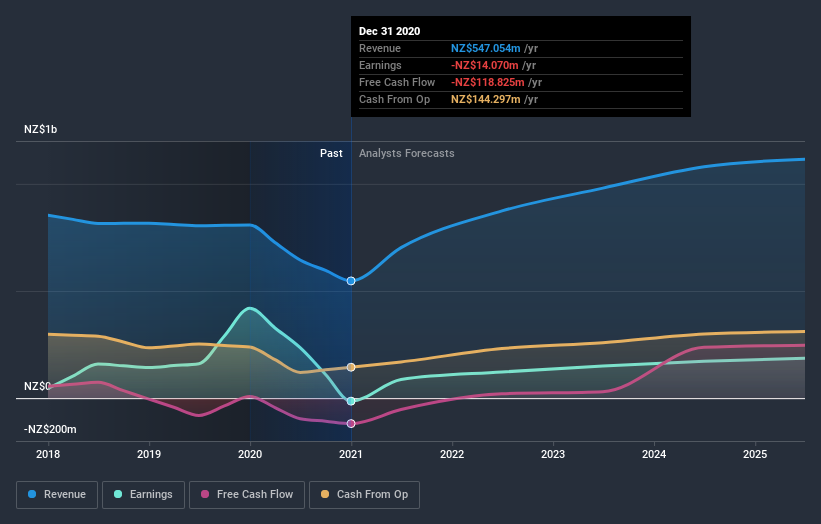Select the Cash From Op data point at 2021
Viewport: 821px width, 524px height.
(351, 367)
